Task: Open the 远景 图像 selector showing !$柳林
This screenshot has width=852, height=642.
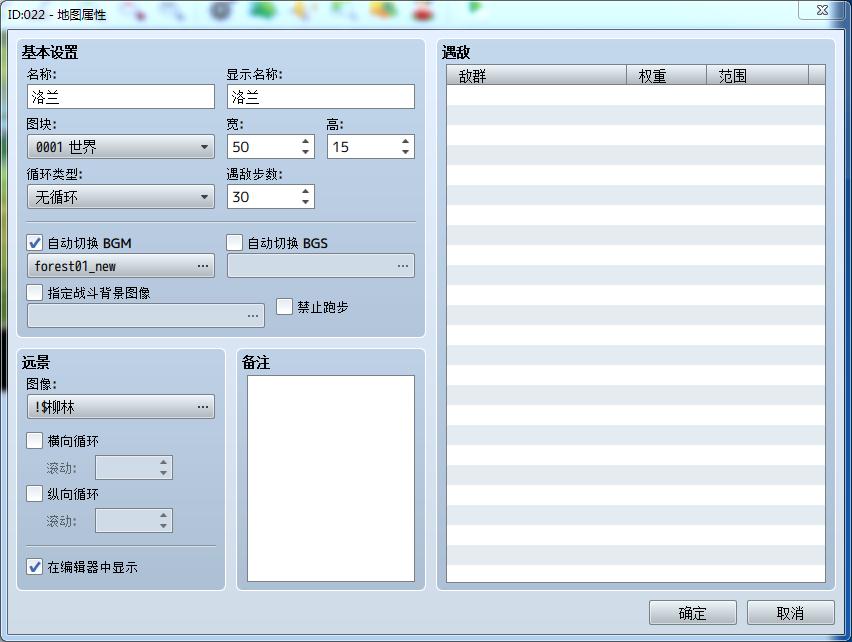Action: 121,406
